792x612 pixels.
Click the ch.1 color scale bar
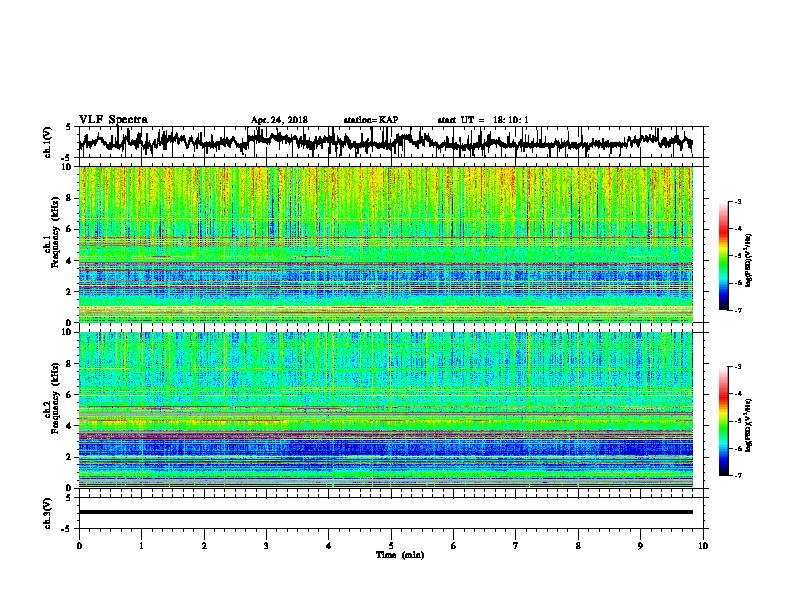(723, 256)
